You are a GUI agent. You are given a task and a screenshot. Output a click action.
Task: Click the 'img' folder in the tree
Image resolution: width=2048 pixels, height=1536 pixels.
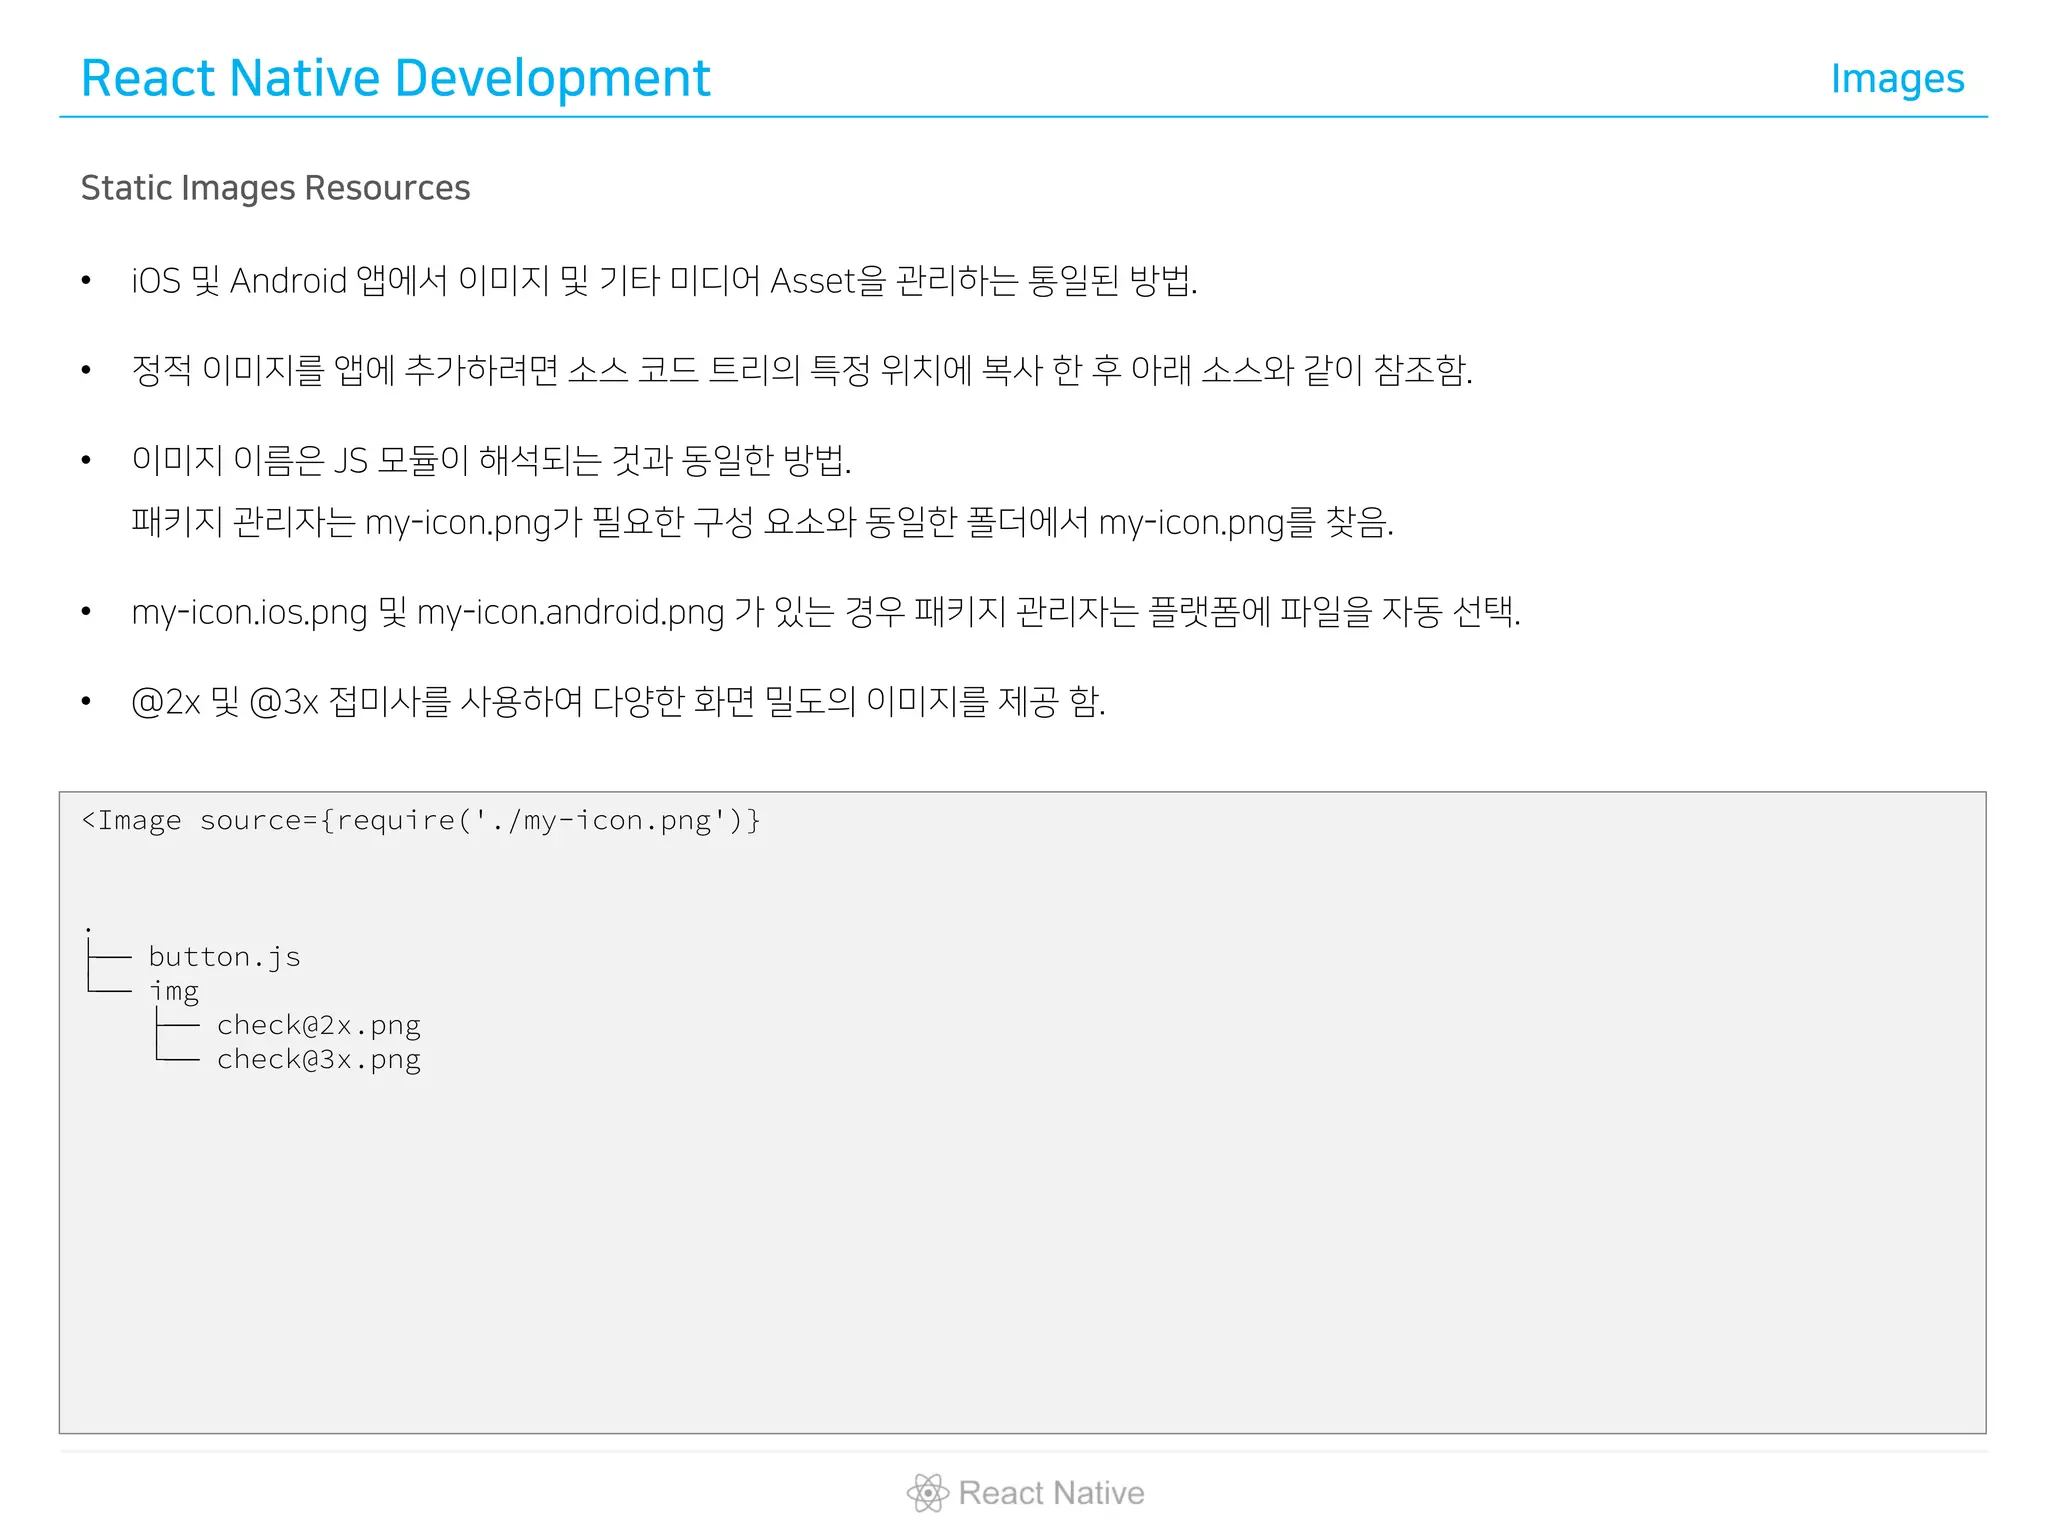(174, 991)
